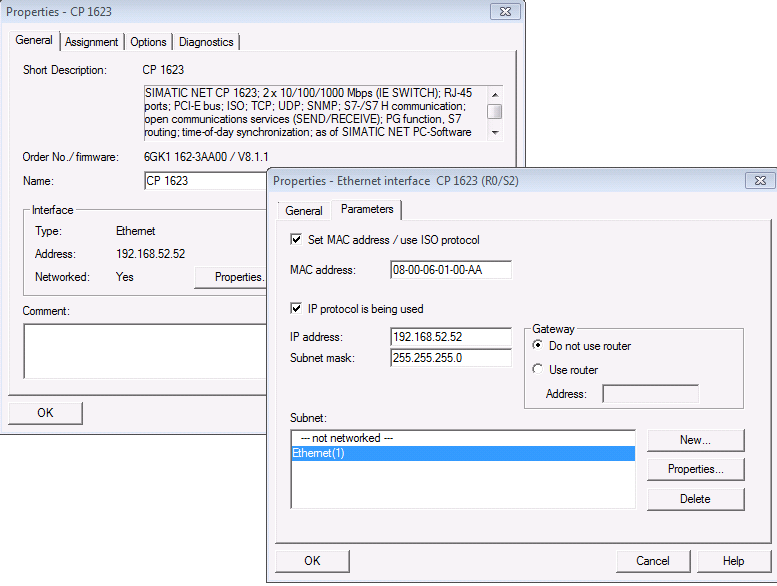
Task: Open the Options tab
Action: pos(148,42)
